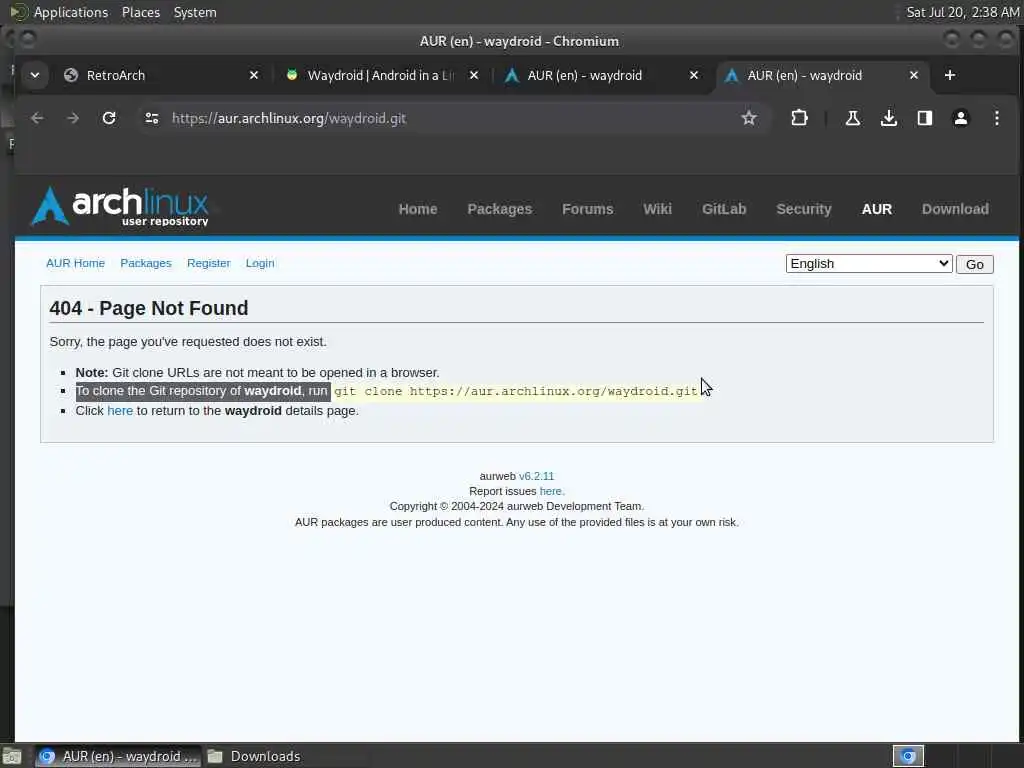
Task: Open the Chromium three-dot menu
Action: (x=997, y=118)
